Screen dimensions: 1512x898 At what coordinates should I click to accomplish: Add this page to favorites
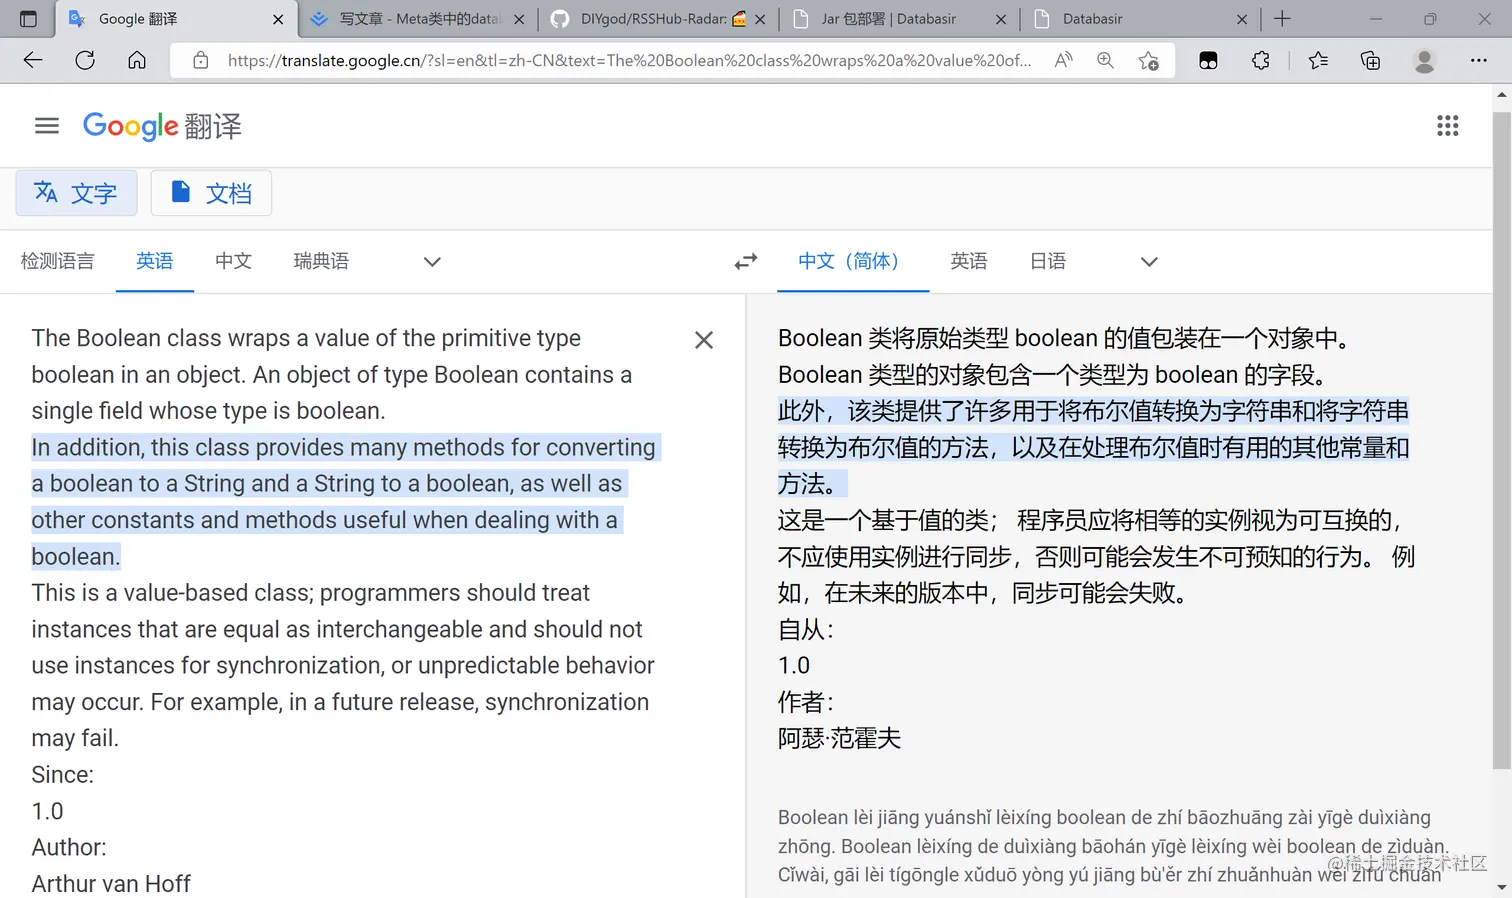click(x=1148, y=61)
